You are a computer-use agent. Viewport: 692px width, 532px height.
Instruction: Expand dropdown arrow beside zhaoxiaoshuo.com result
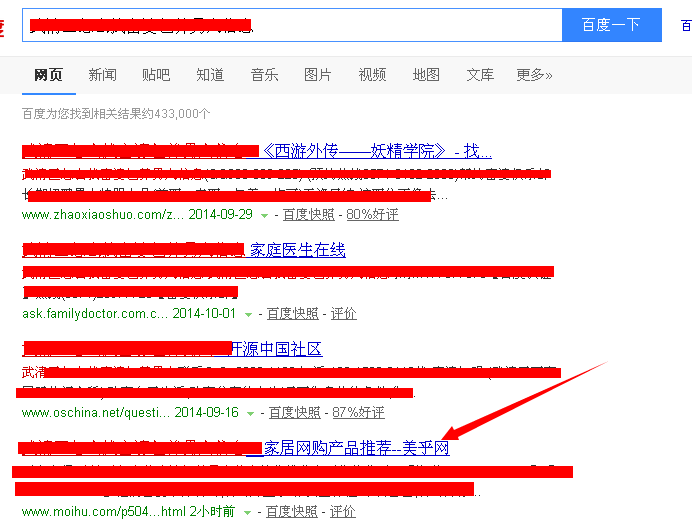(264, 215)
